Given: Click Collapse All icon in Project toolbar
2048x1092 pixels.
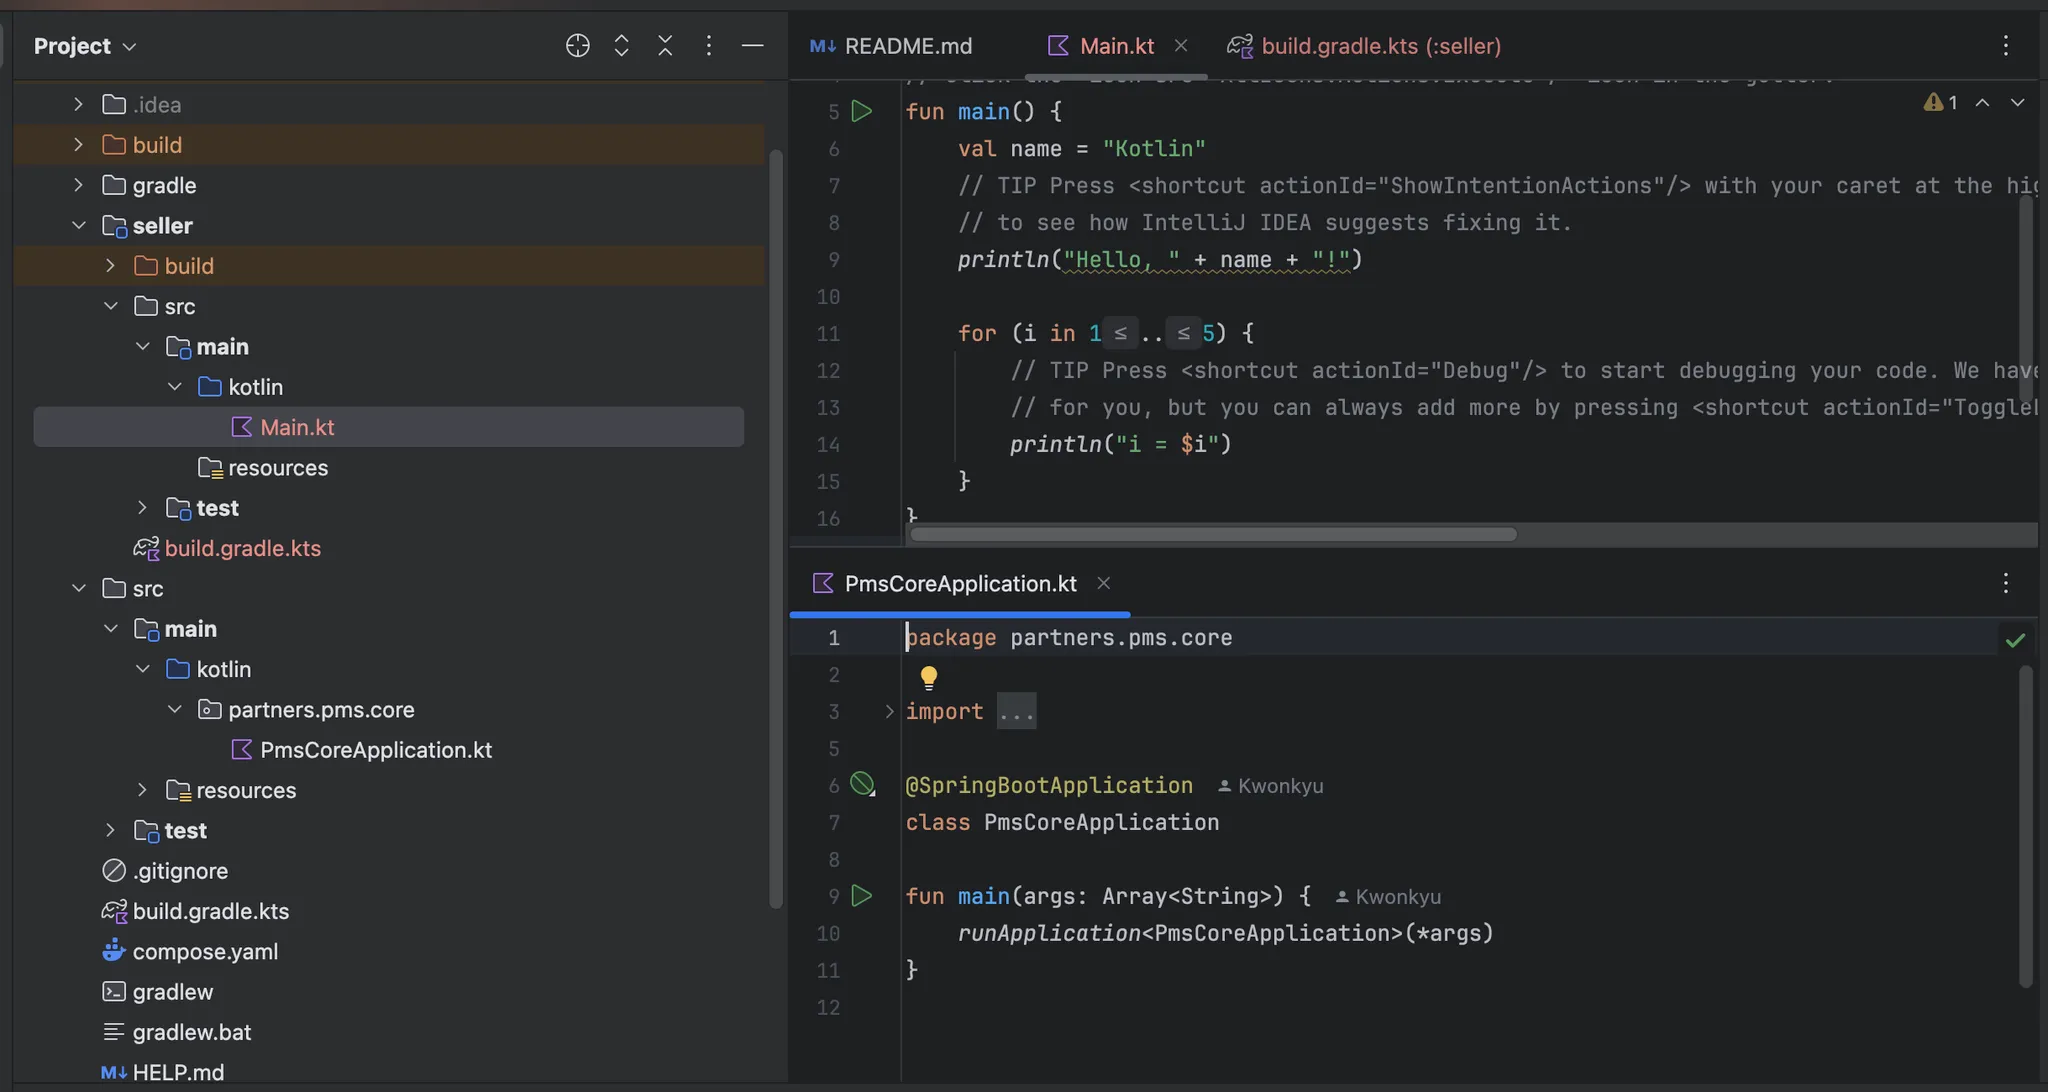Looking at the screenshot, I should (665, 46).
